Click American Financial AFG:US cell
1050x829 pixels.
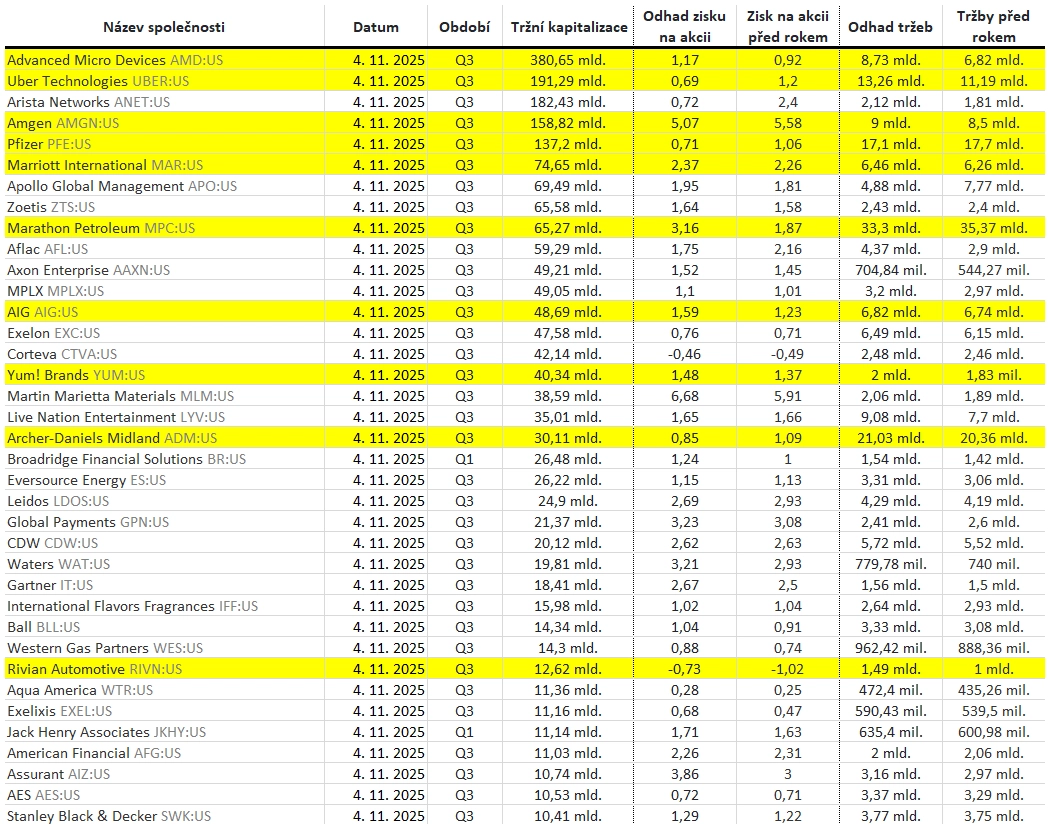(94, 753)
